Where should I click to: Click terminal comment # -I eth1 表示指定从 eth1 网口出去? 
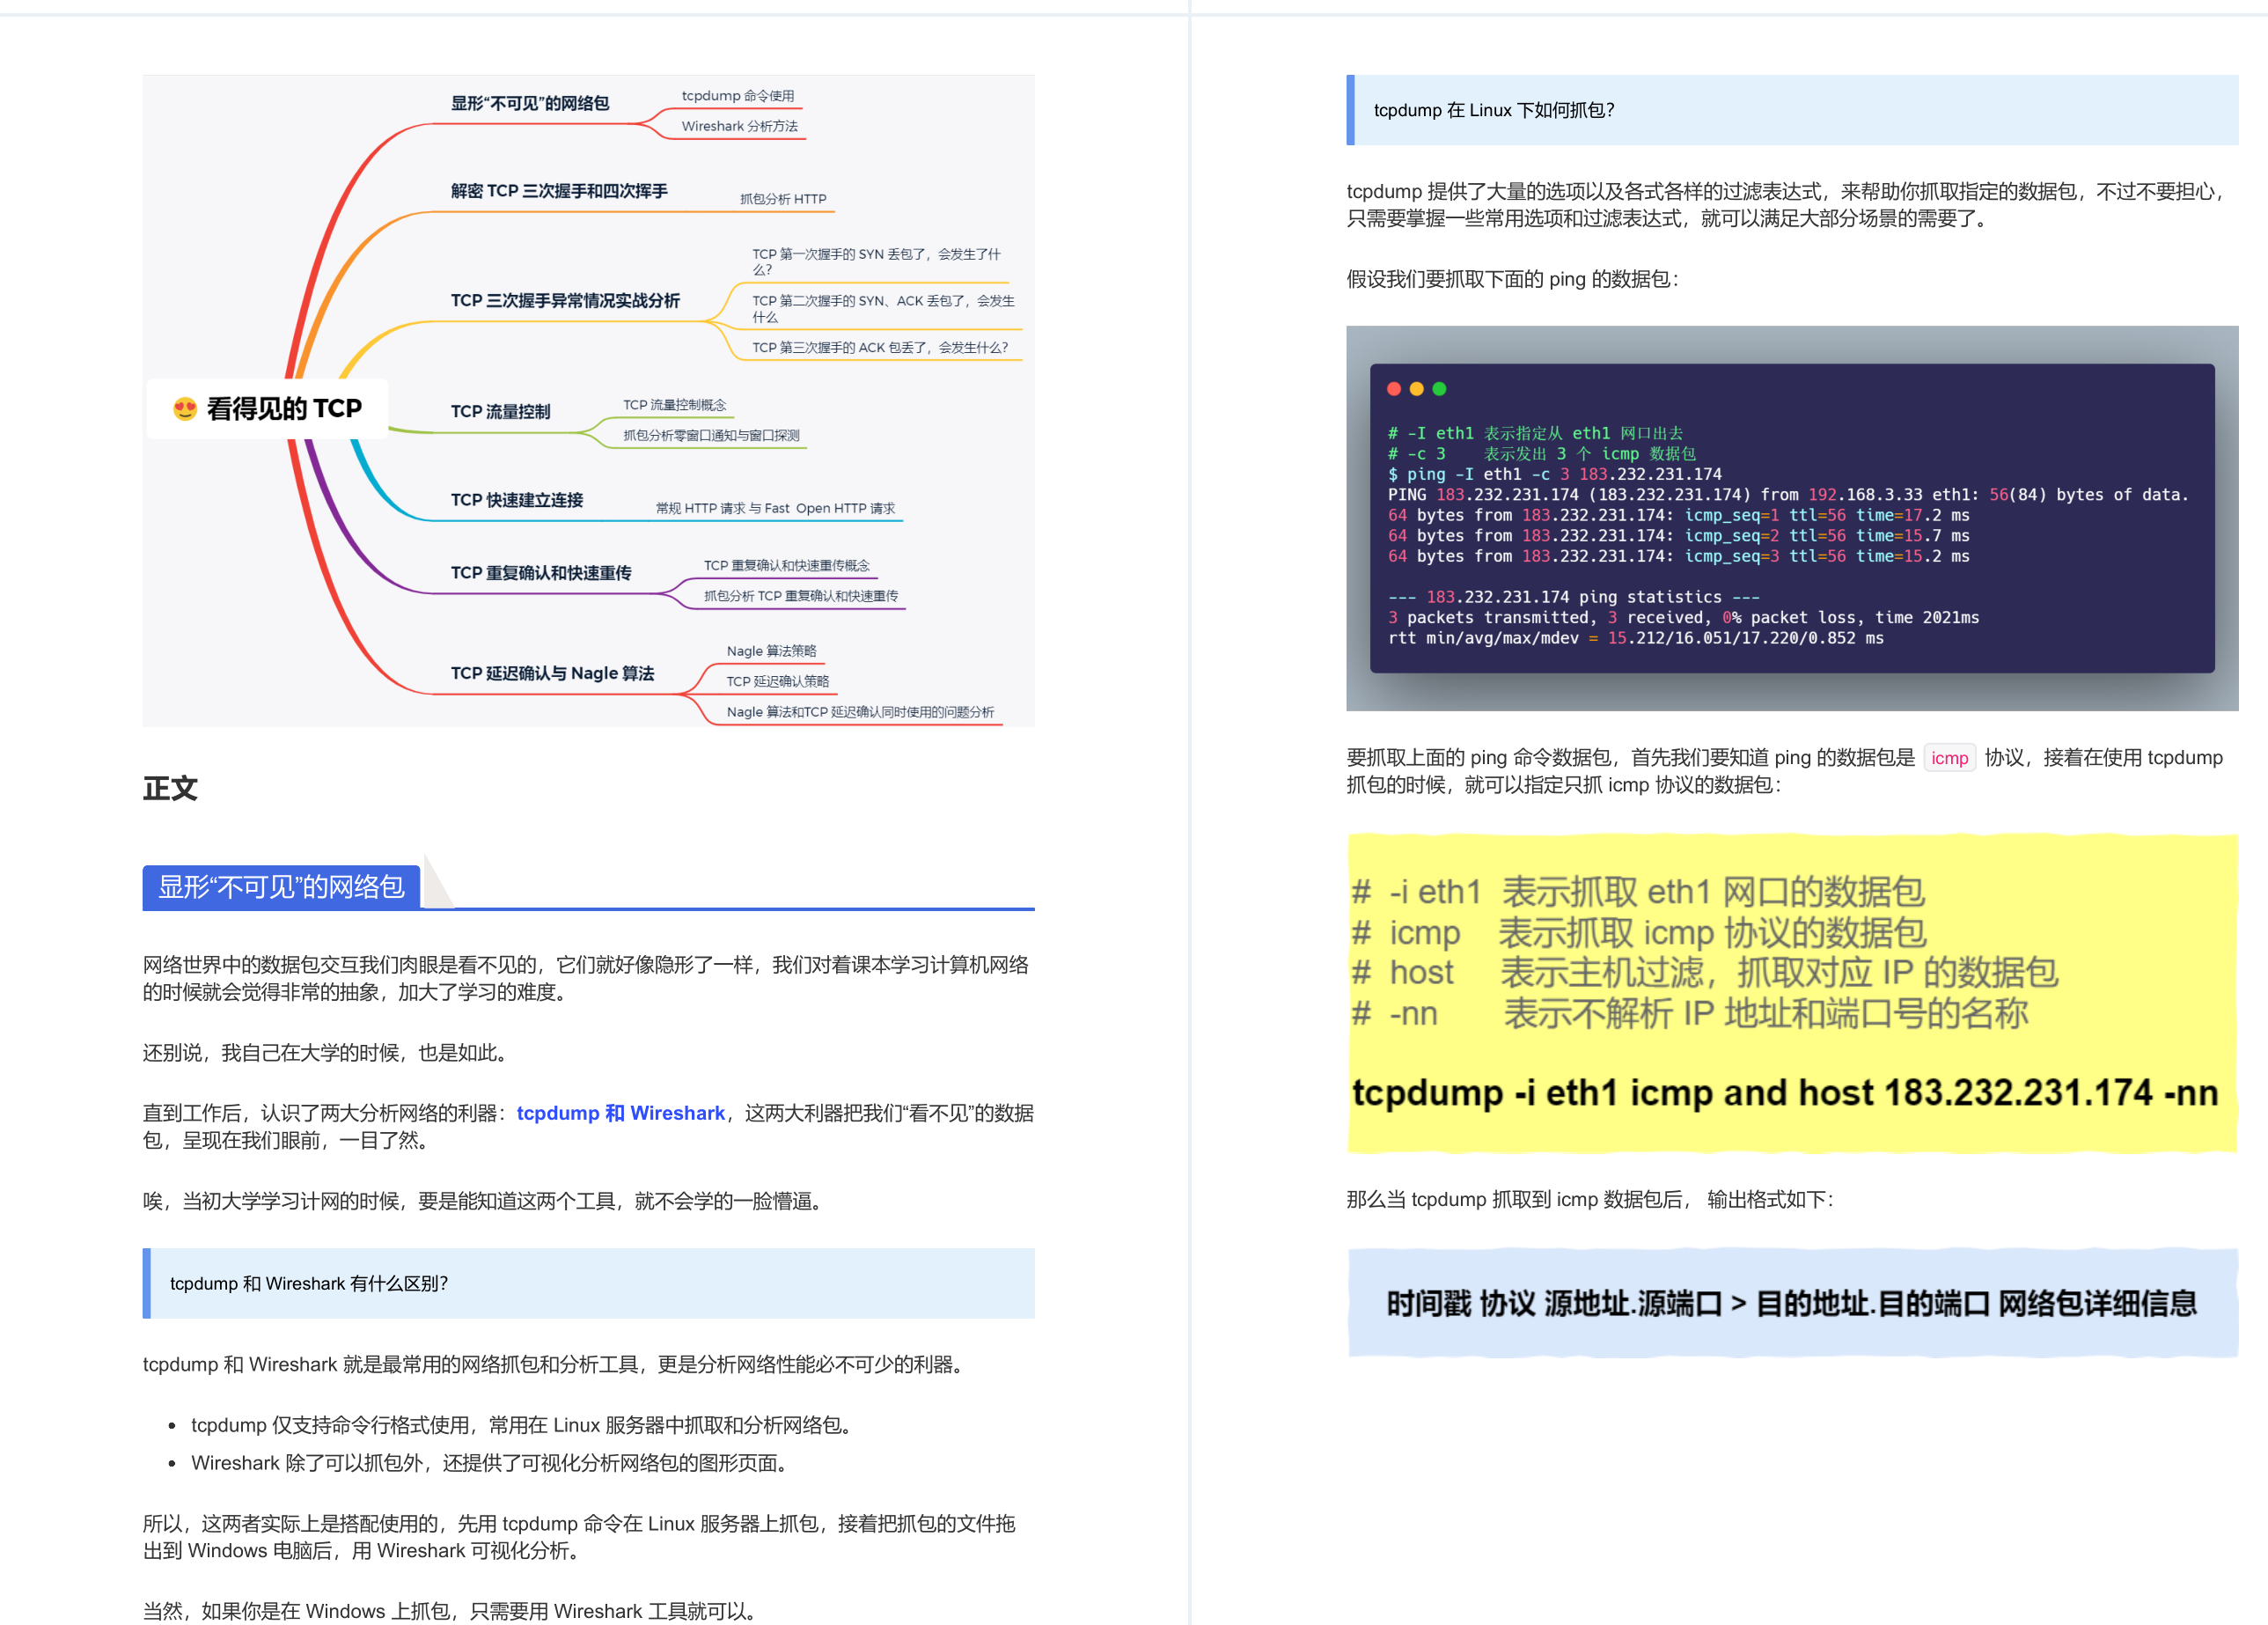click(x=1535, y=433)
